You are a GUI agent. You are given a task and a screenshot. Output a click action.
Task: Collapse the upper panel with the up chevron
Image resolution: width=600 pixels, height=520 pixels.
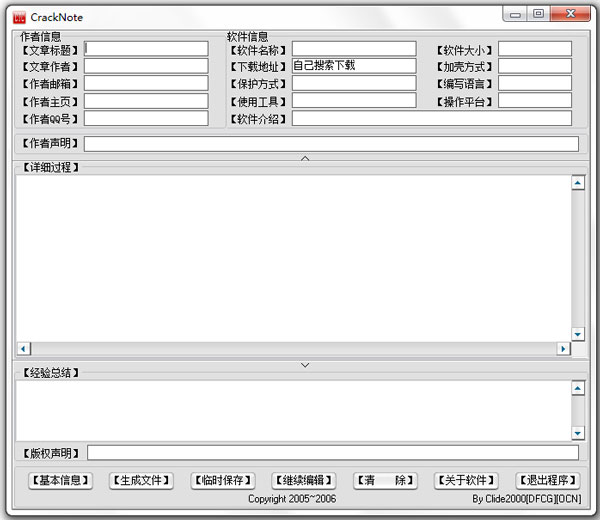[305, 158]
